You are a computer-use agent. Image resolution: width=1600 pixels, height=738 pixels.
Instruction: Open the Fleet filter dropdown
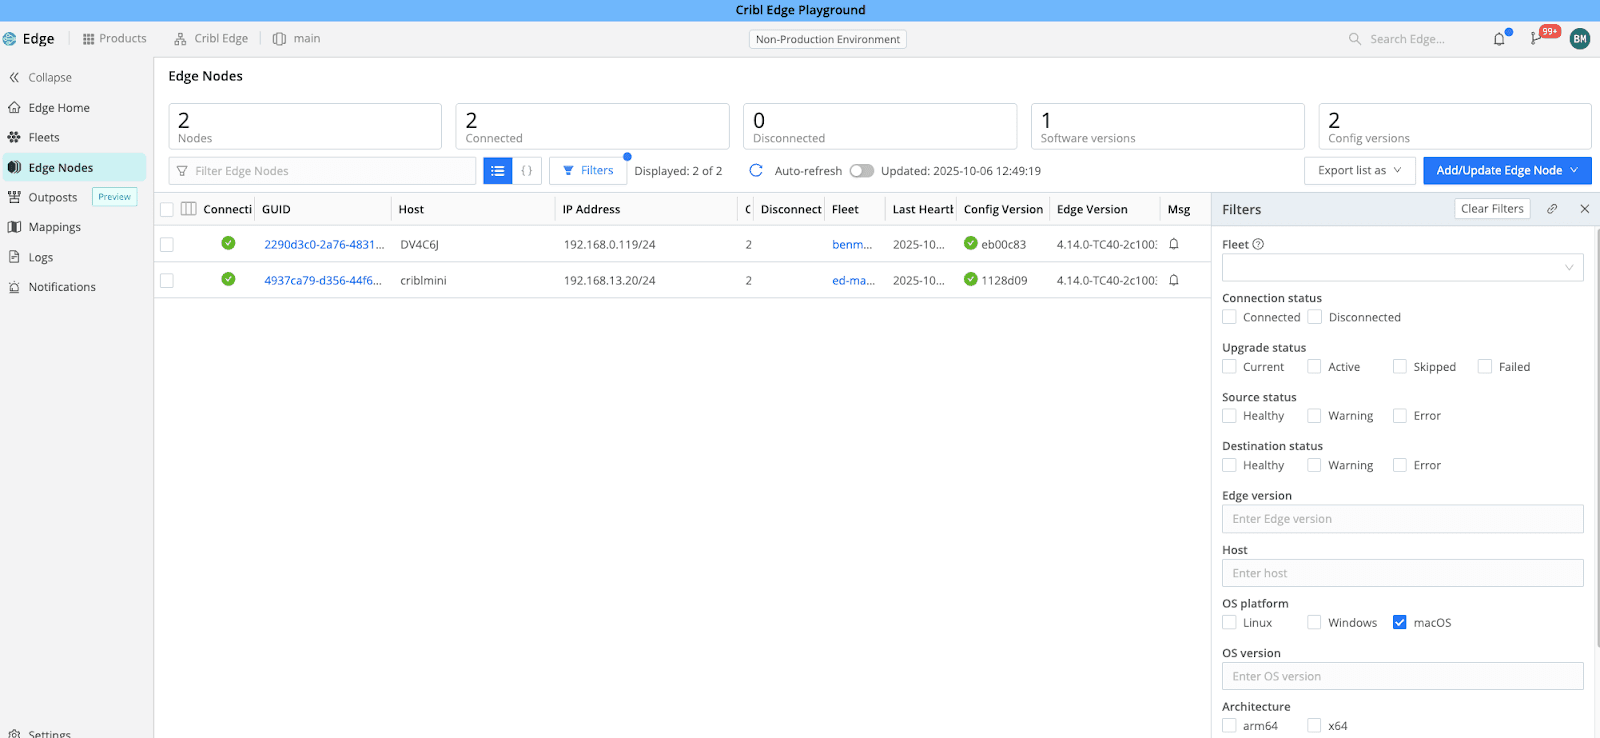pyautogui.click(x=1402, y=267)
